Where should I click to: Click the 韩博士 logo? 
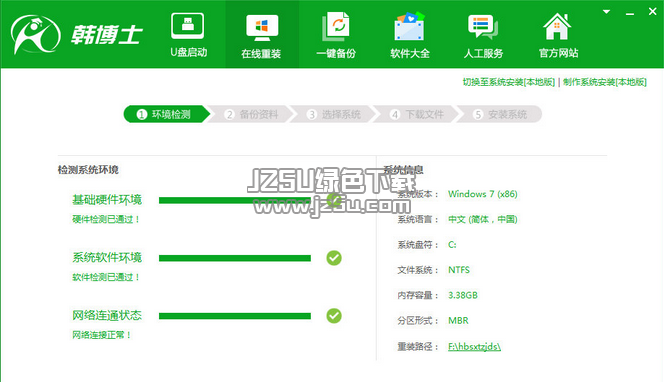point(76,34)
